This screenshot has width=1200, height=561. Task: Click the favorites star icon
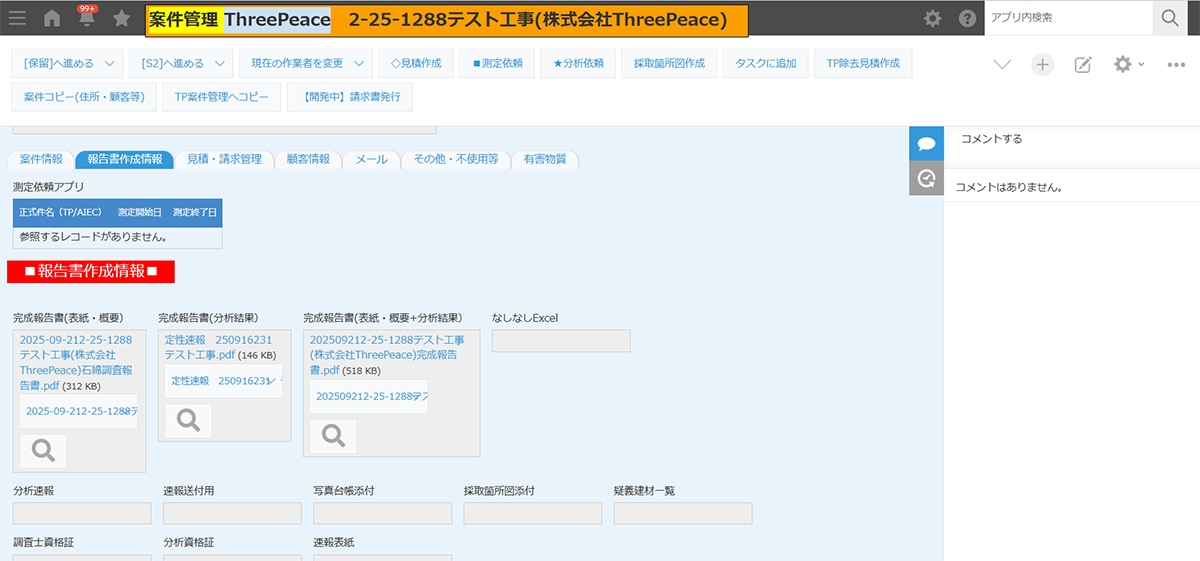tap(121, 18)
